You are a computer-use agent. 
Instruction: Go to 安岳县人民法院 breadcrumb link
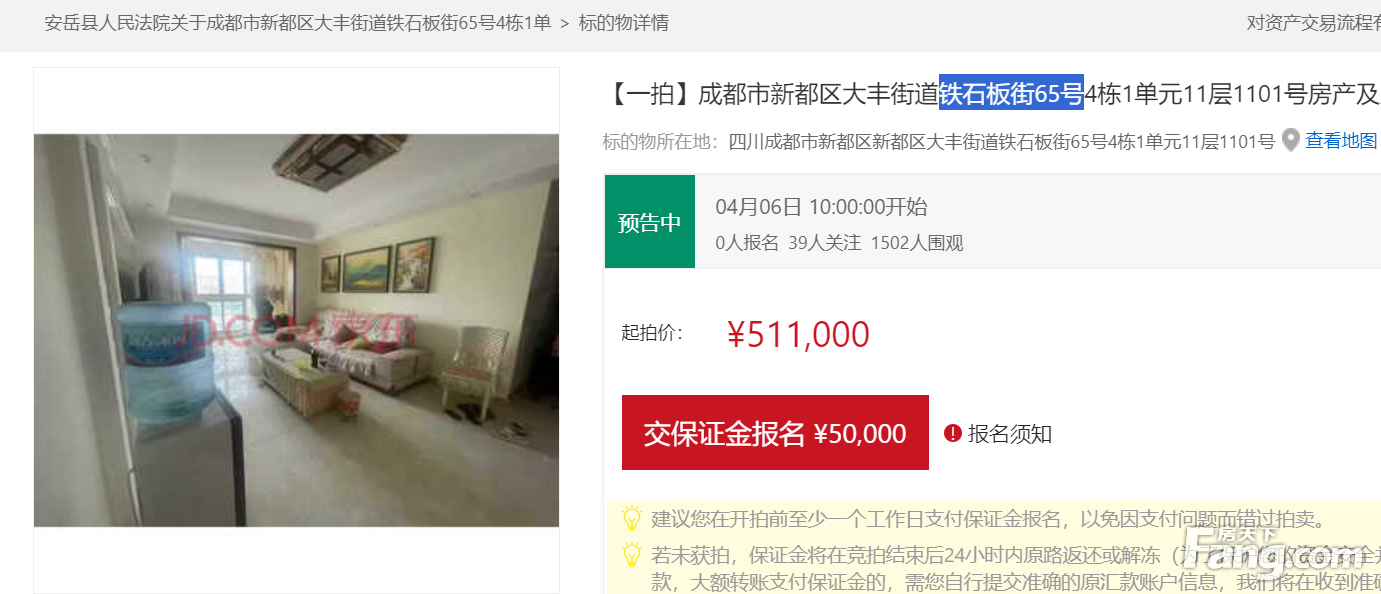(297, 22)
